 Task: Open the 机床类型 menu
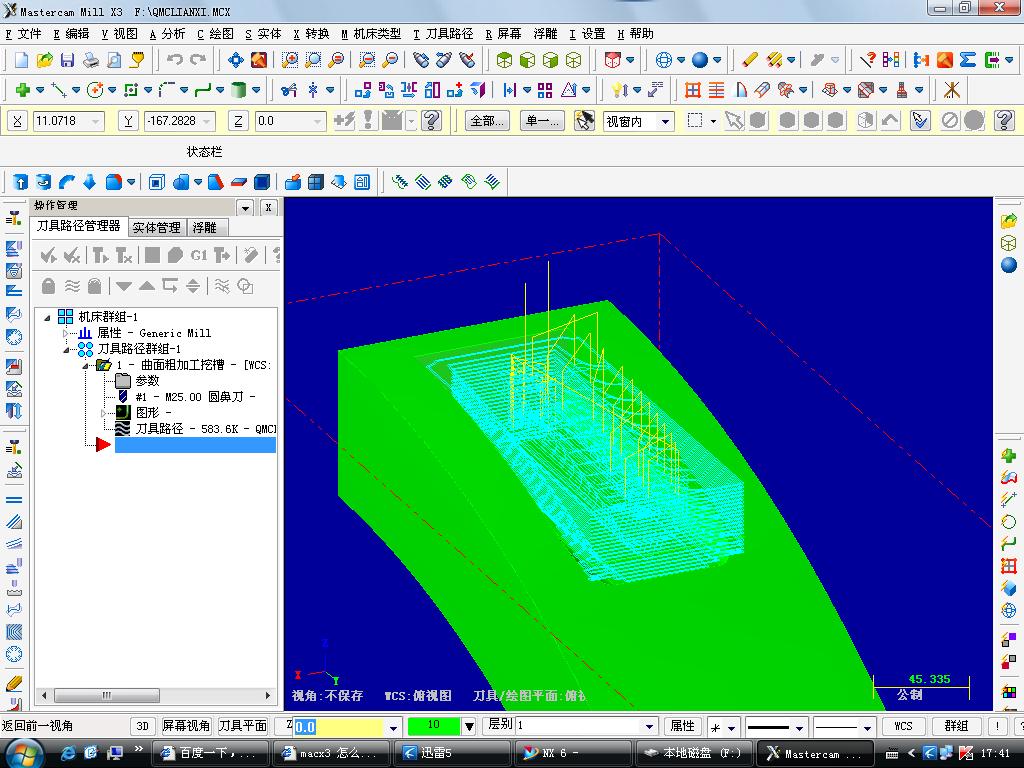pyautogui.click(x=370, y=34)
